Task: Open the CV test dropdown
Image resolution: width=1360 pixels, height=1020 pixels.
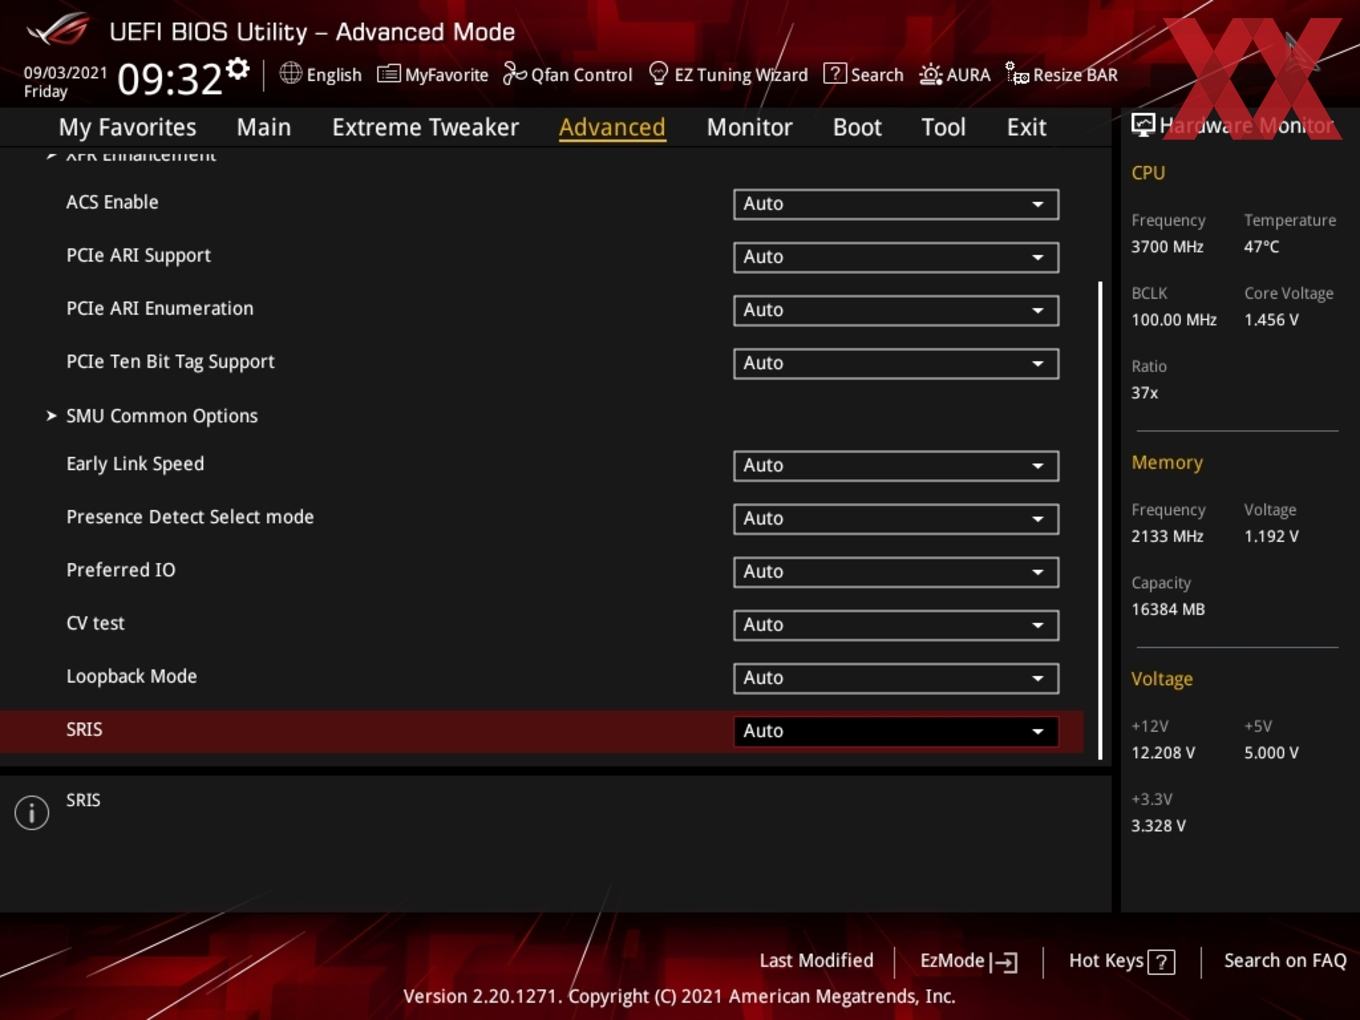Action: (x=896, y=624)
